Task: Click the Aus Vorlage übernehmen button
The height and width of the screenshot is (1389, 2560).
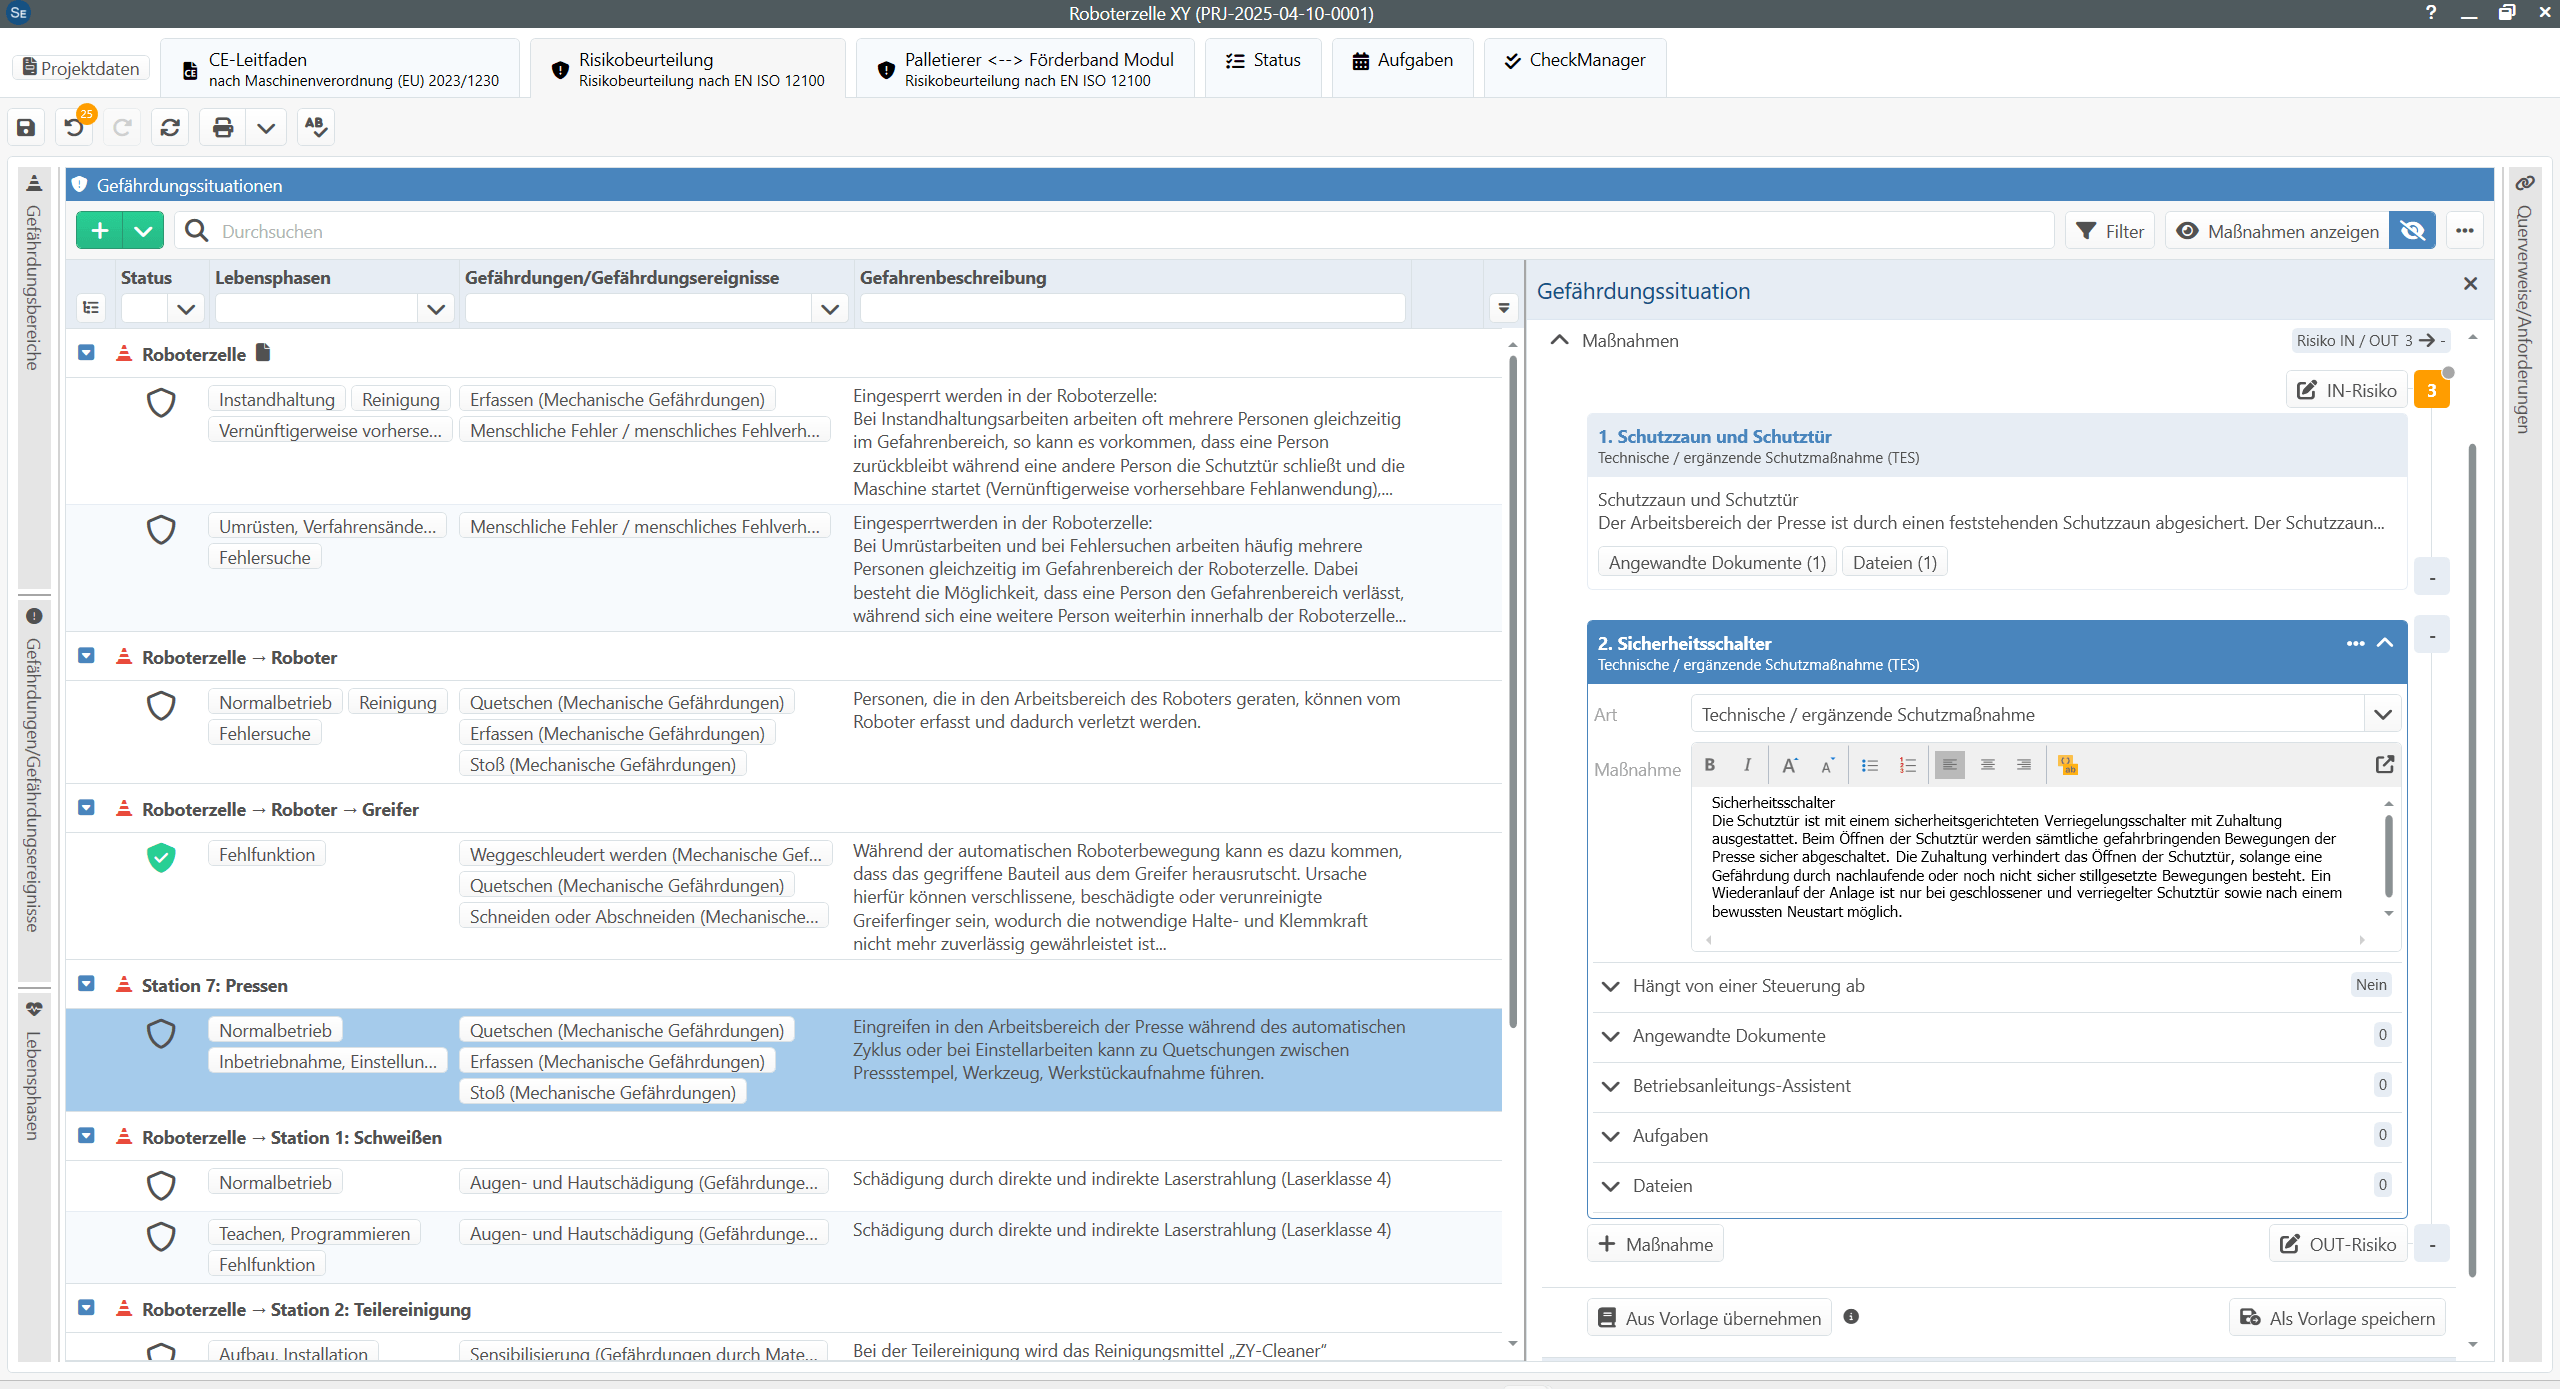Action: coord(1709,1317)
